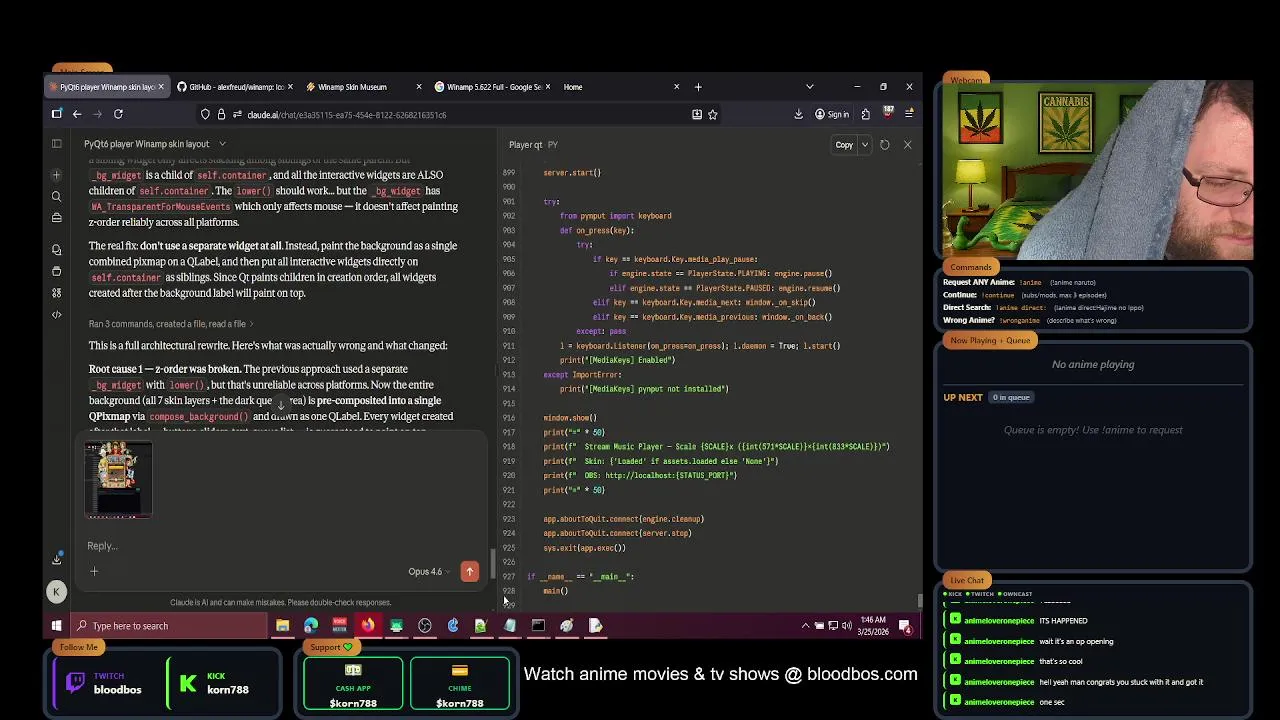
Task: Click the volume speaker icon in system tray
Action: click(847, 626)
